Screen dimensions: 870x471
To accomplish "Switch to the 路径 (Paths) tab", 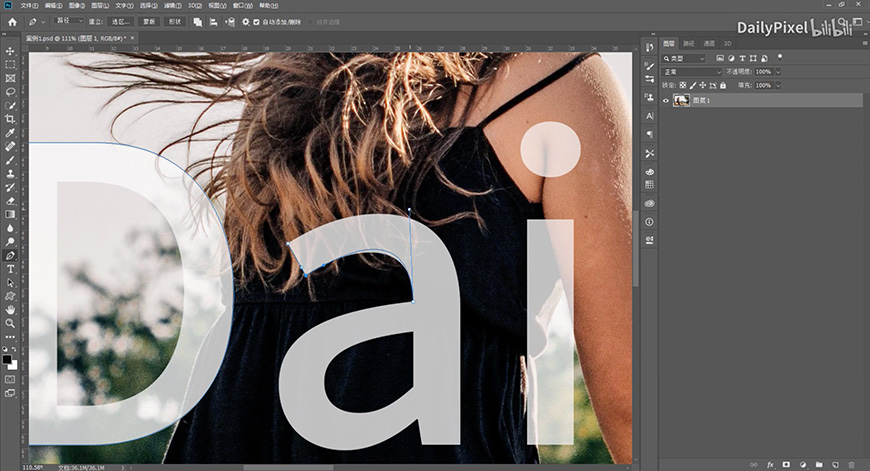I will [689, 43].
